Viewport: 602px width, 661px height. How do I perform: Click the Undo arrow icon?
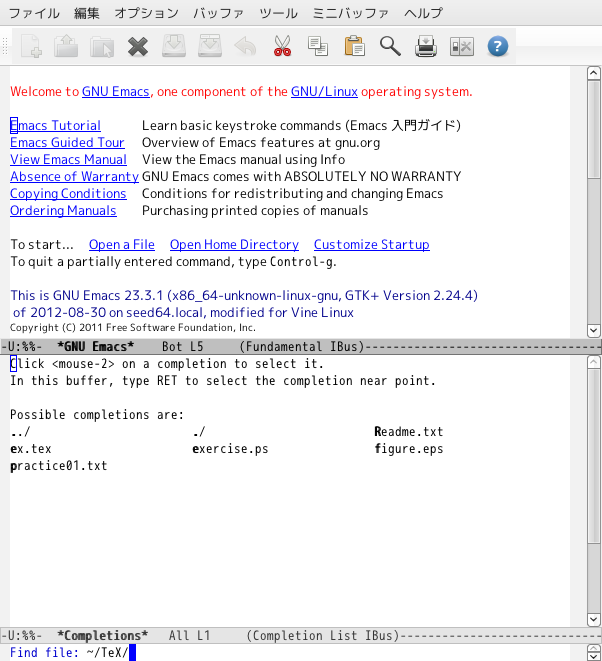coord(245,46)
